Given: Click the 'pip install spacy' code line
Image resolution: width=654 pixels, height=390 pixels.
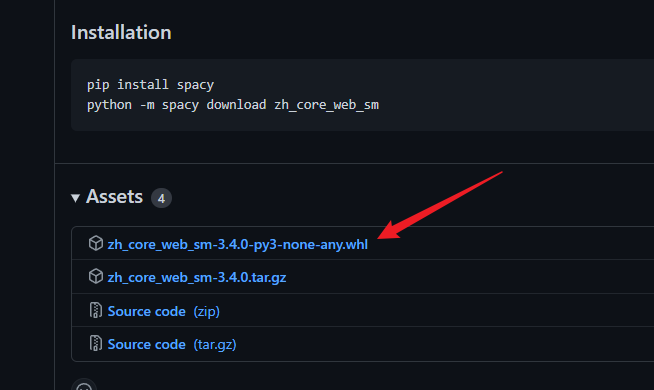Looking at the screenshot, I should point(151,85).
